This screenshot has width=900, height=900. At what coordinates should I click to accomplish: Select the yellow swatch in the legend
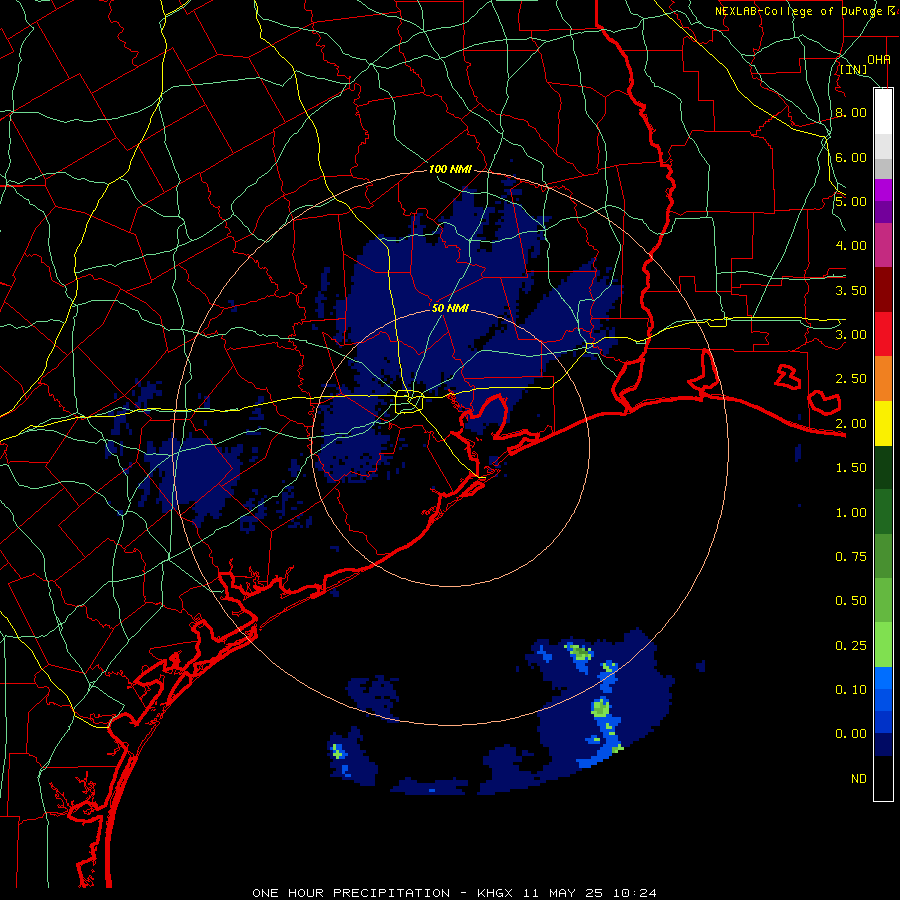(883, 424)
